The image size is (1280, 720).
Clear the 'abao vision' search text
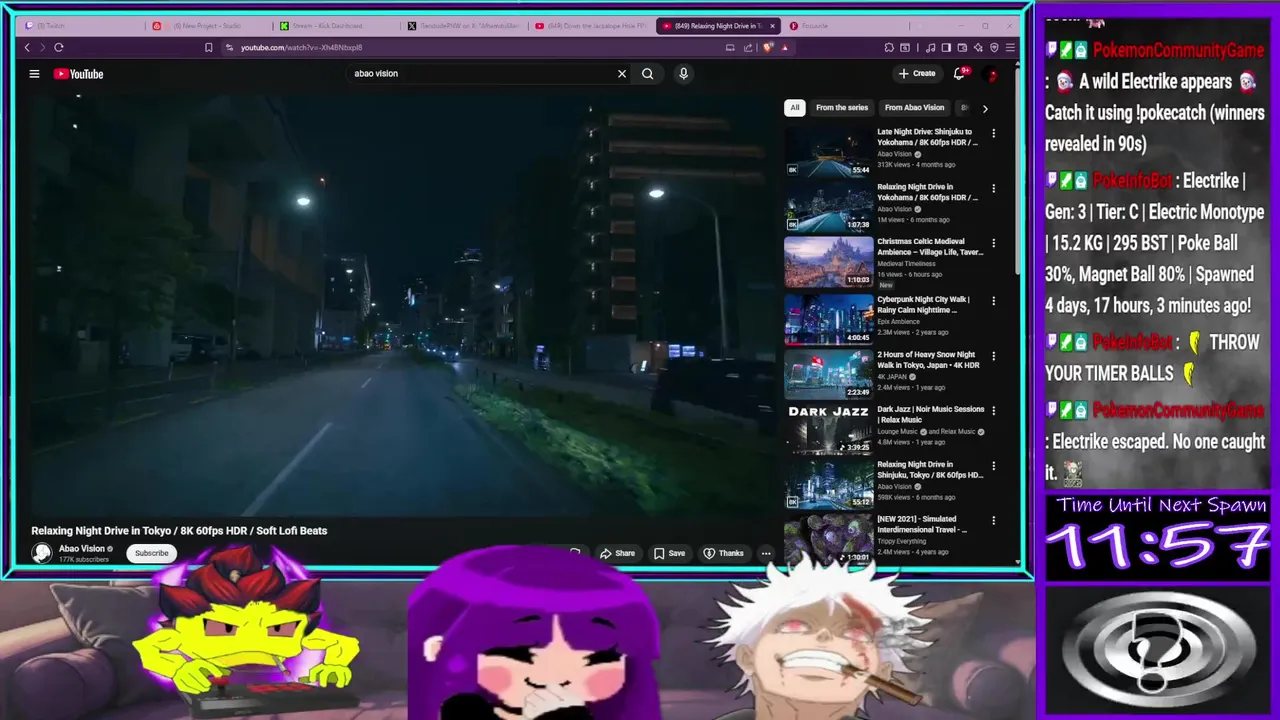pos(621,74)
